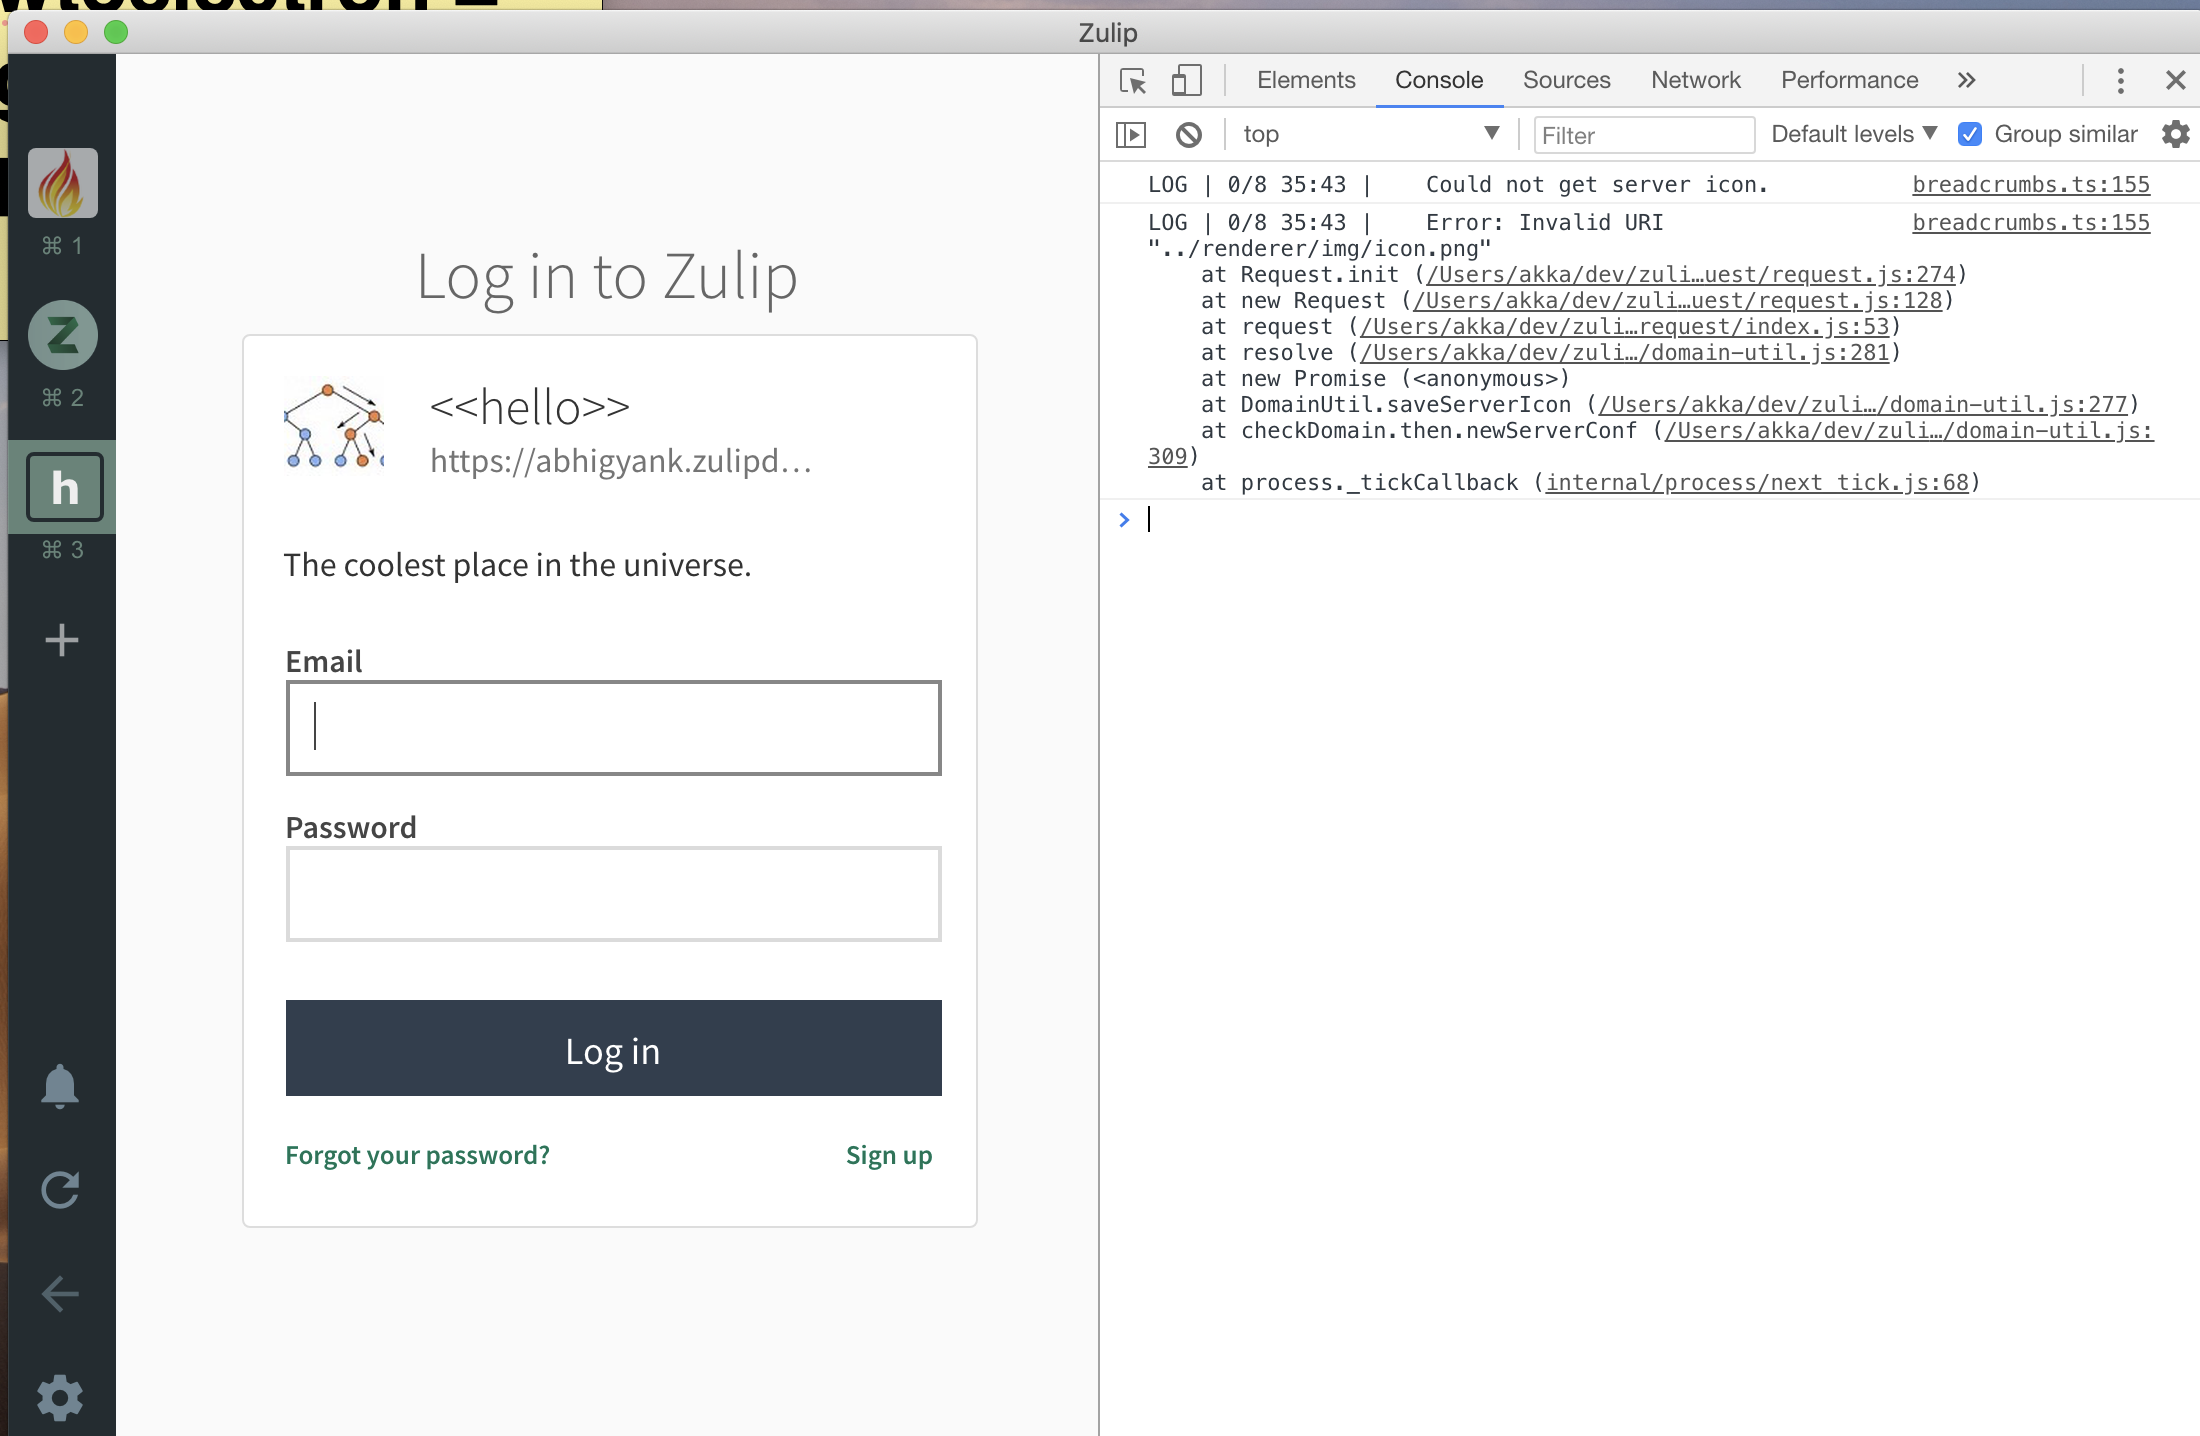This screenshot has width=2200, height=1436.
Task: Open domain-util.js:281 stack link
Action: click(1625, 353)
